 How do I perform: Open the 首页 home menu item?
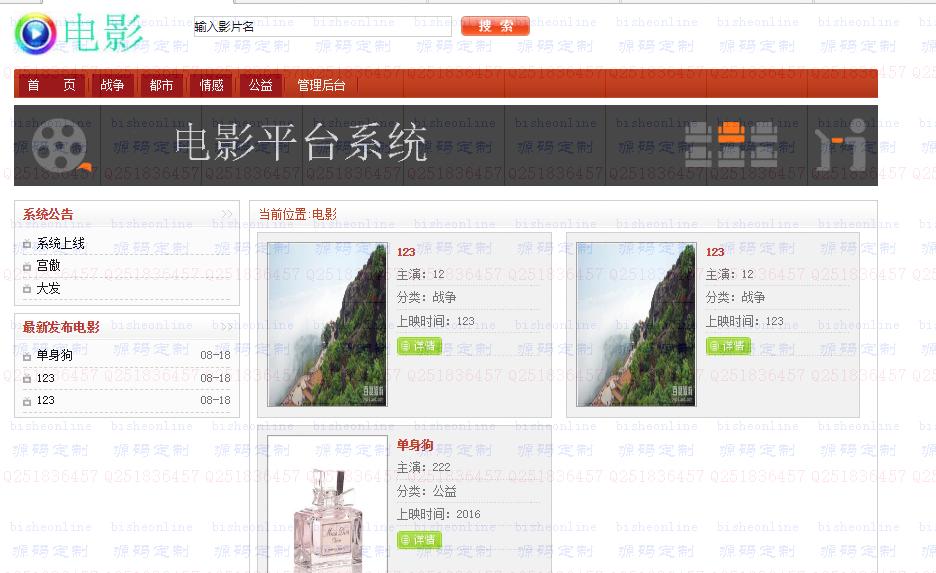click(x=51, y=85)
